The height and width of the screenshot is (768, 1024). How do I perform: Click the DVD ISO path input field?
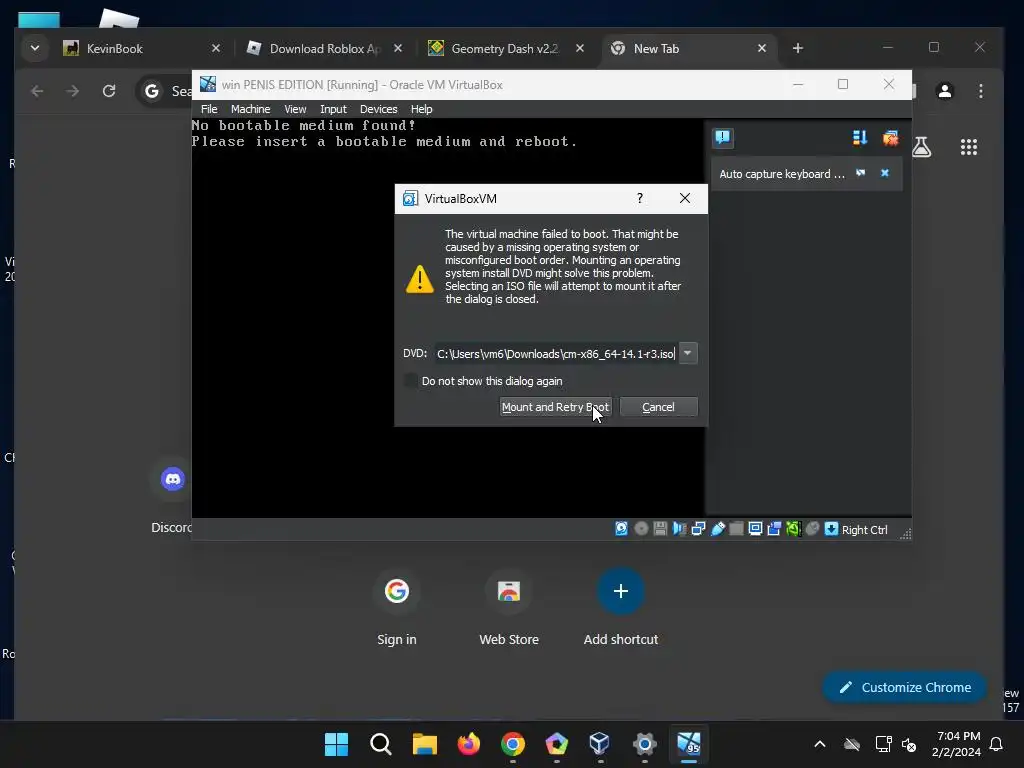click(x=556, y=353)
